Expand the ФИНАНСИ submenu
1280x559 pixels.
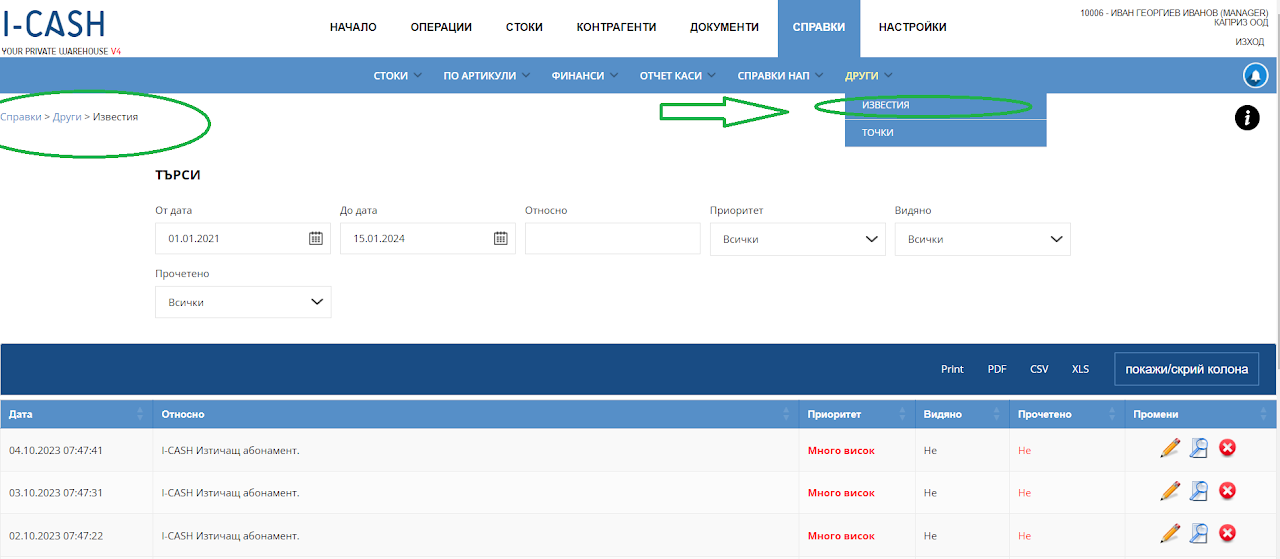coord(584,75)
